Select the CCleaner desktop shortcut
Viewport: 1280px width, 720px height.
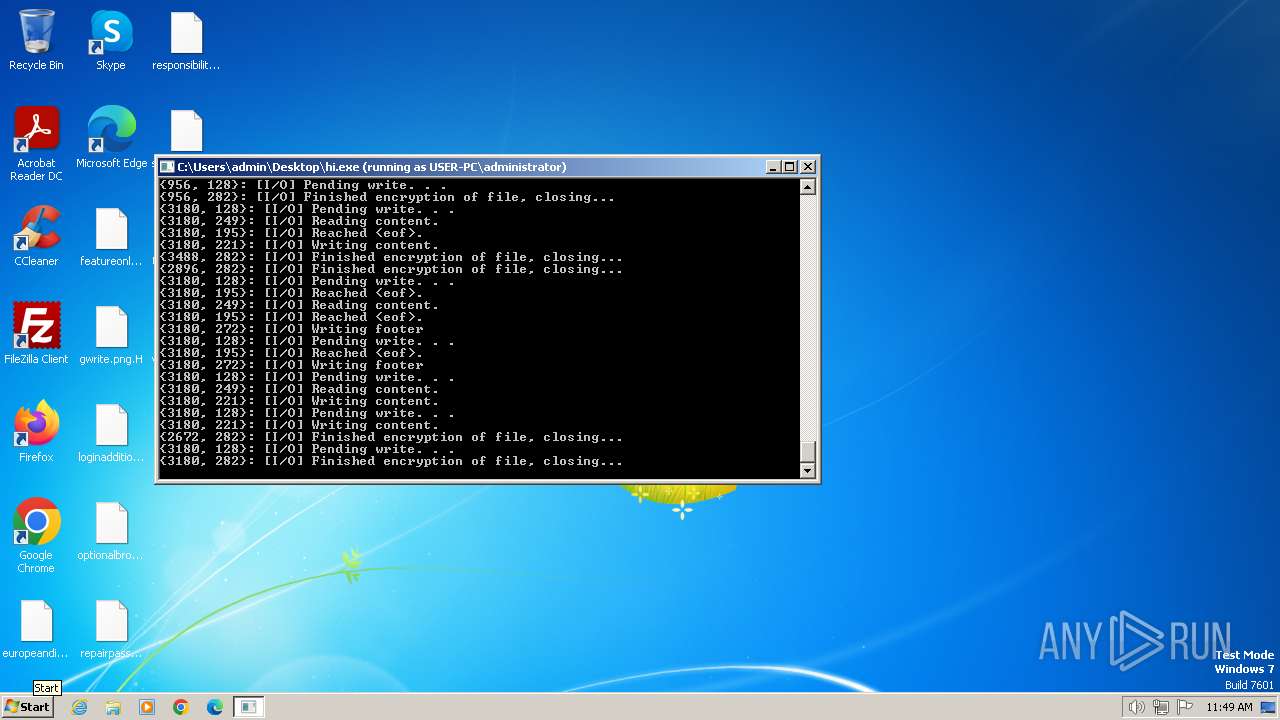[x=36, y=237]
